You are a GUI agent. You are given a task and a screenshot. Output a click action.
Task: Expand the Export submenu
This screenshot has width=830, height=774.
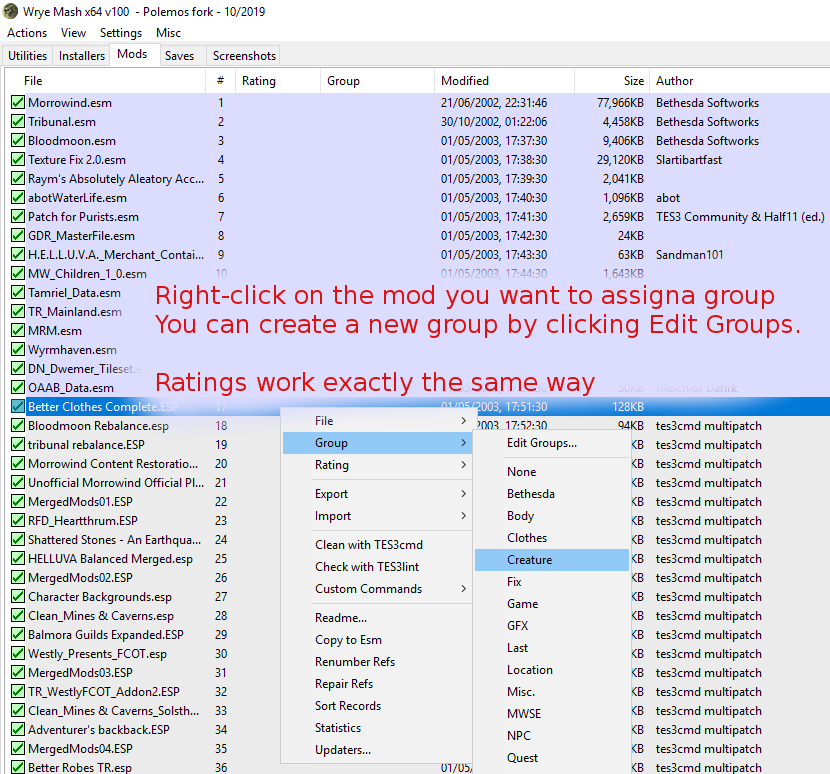377,494
